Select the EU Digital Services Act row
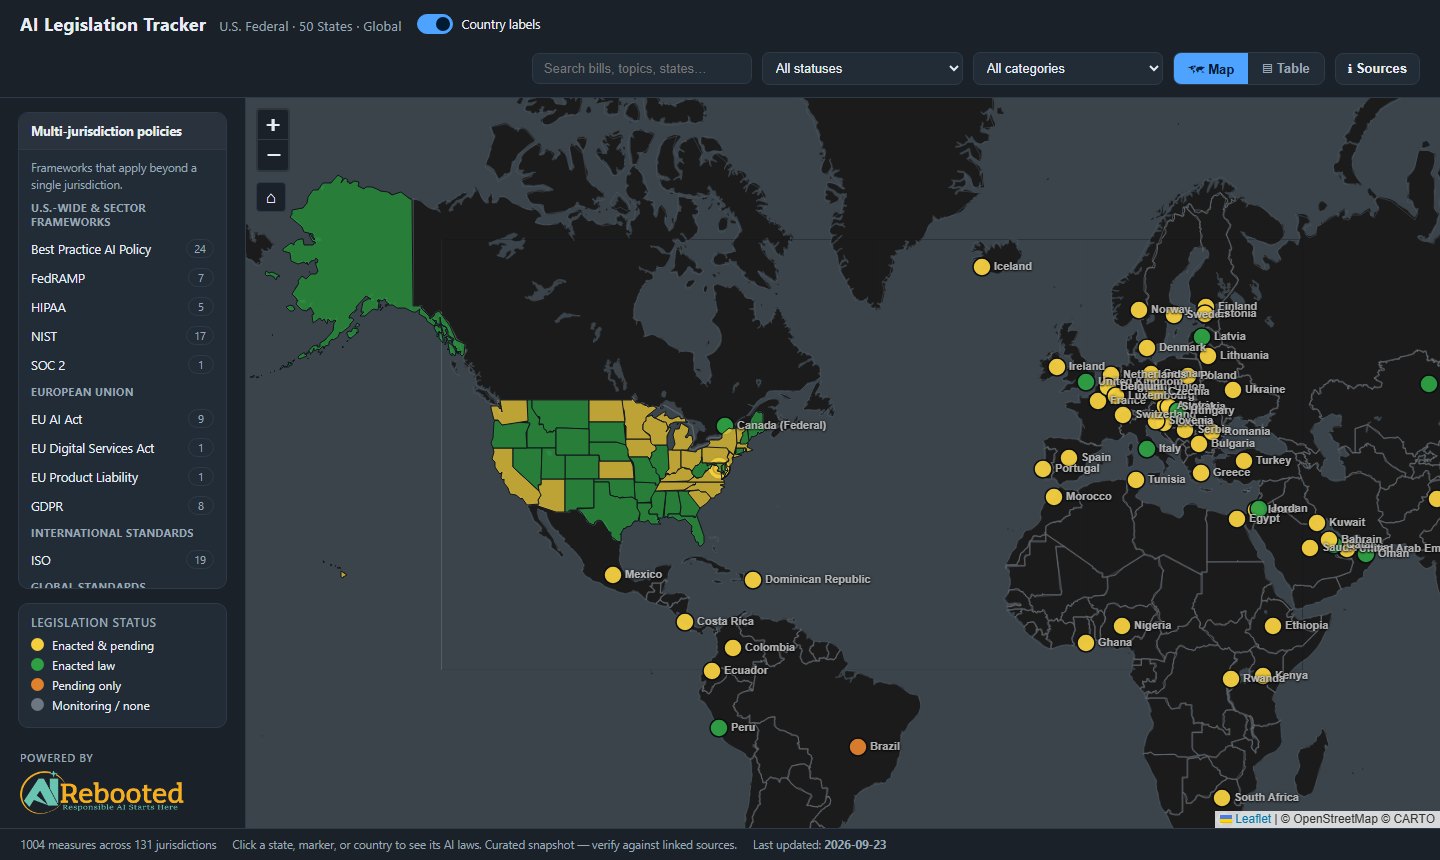 tap(122, 449)
